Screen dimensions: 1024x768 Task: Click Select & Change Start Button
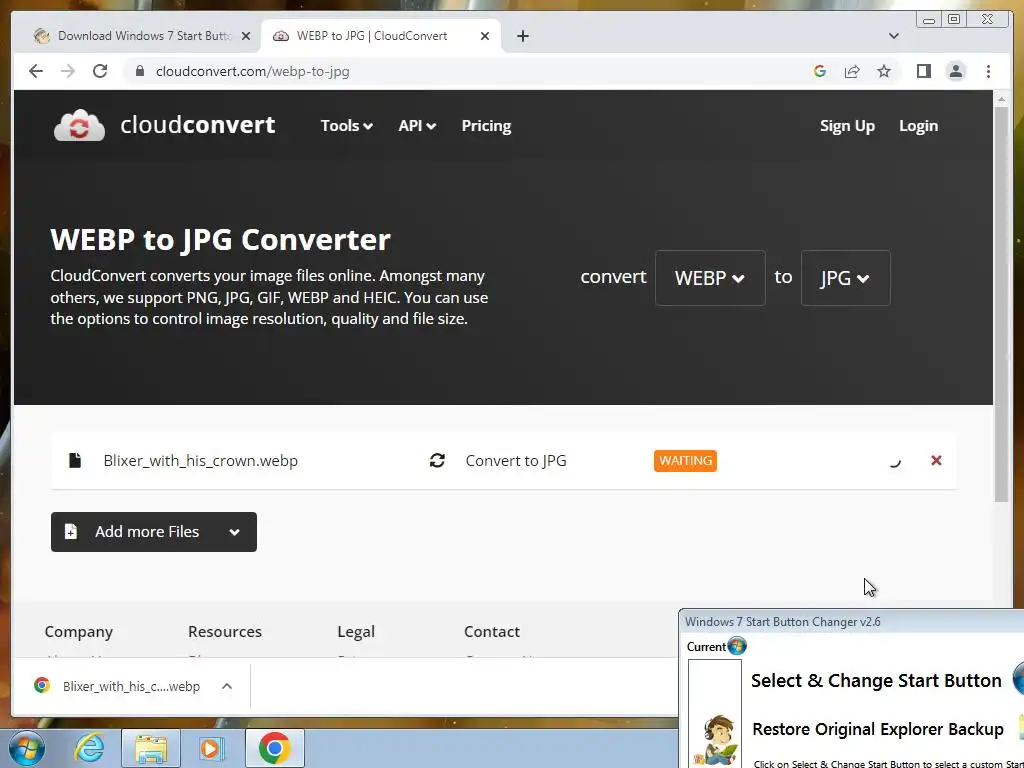[876, 680]
